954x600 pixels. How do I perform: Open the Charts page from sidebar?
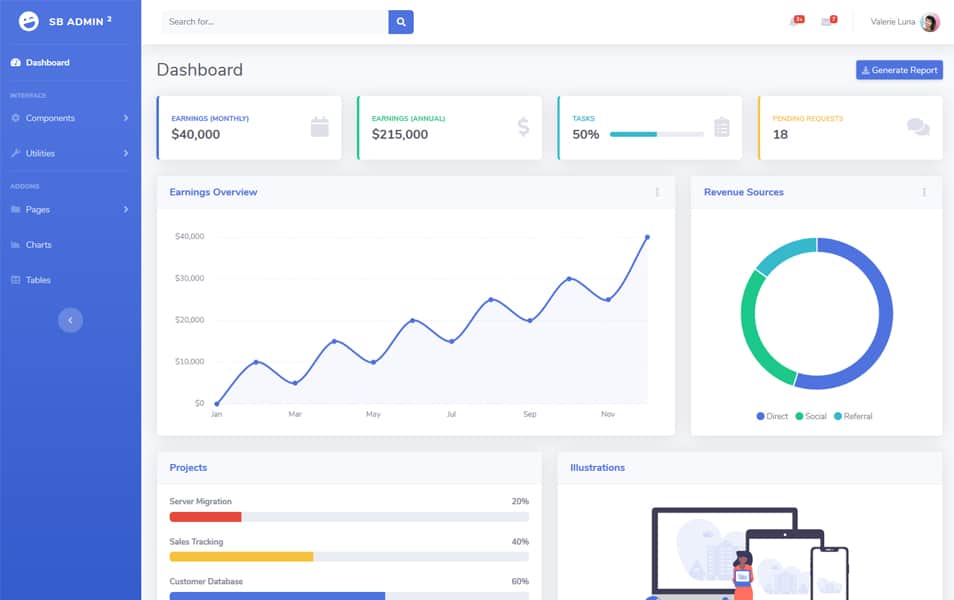click(x=38, y=245)
